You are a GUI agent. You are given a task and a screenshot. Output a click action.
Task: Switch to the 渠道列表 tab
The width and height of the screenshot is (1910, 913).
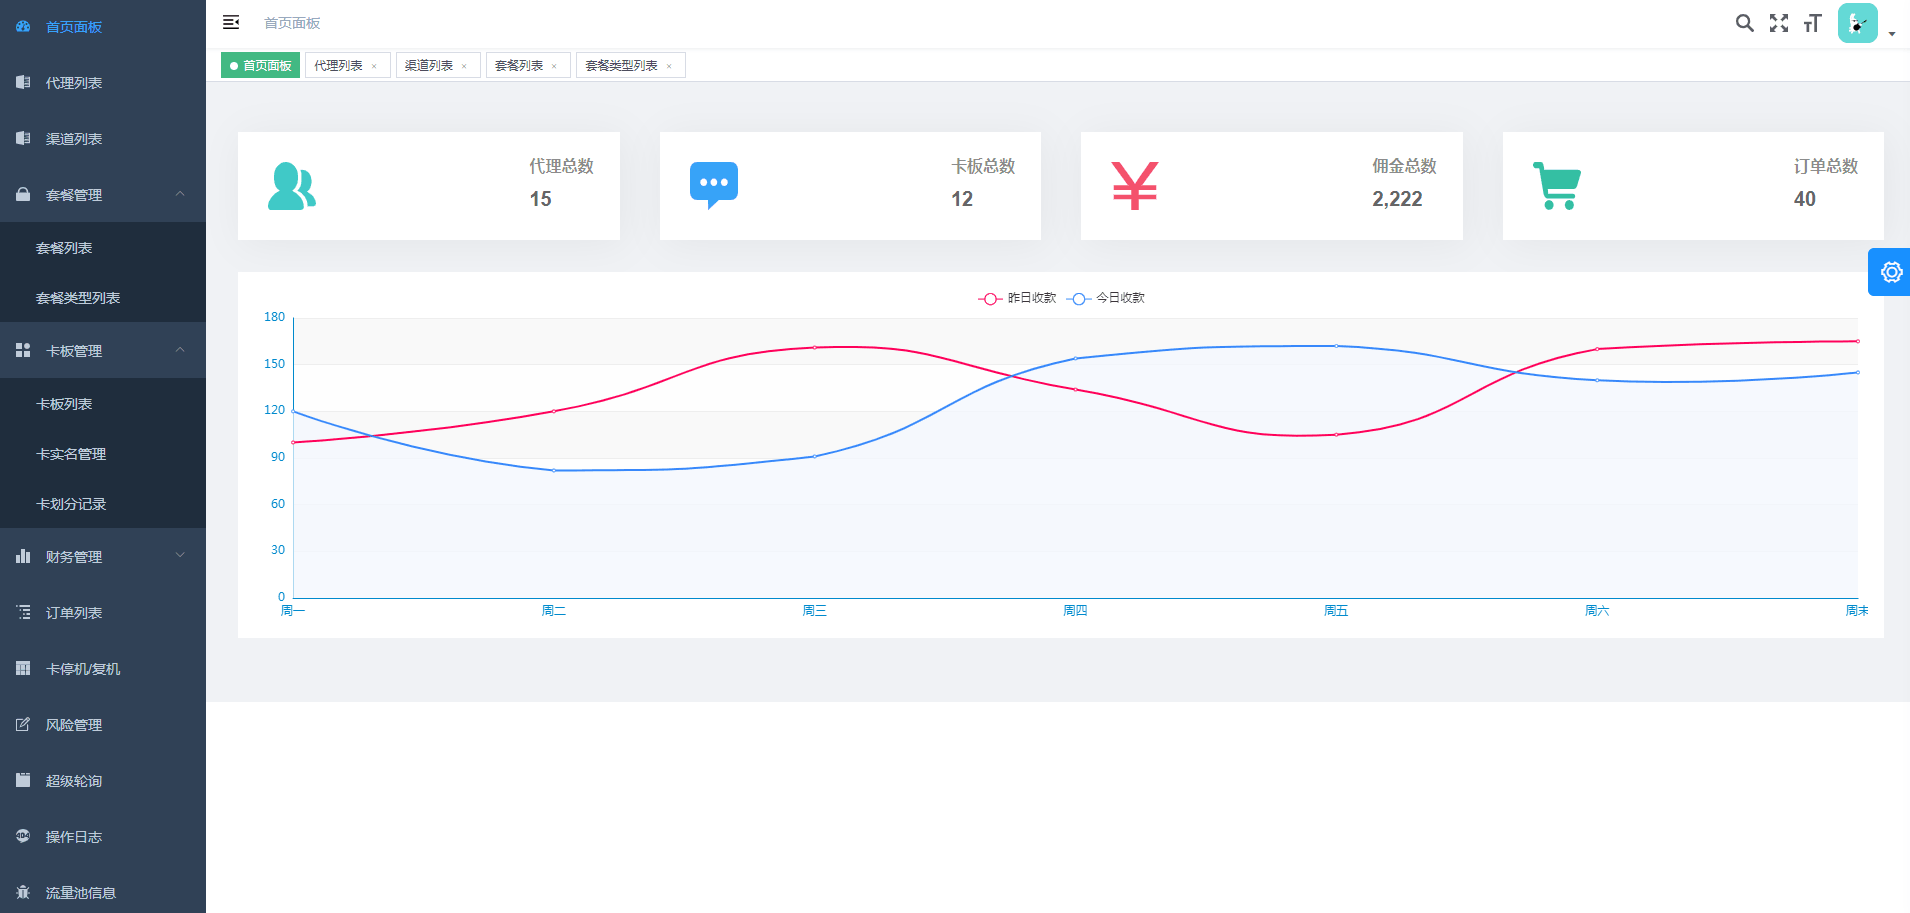point(429,66)
